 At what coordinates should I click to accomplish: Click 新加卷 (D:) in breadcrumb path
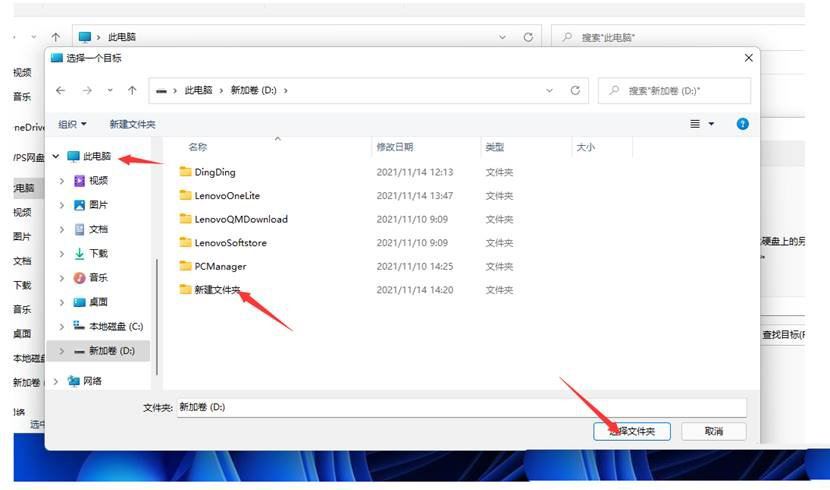point(254,90)
